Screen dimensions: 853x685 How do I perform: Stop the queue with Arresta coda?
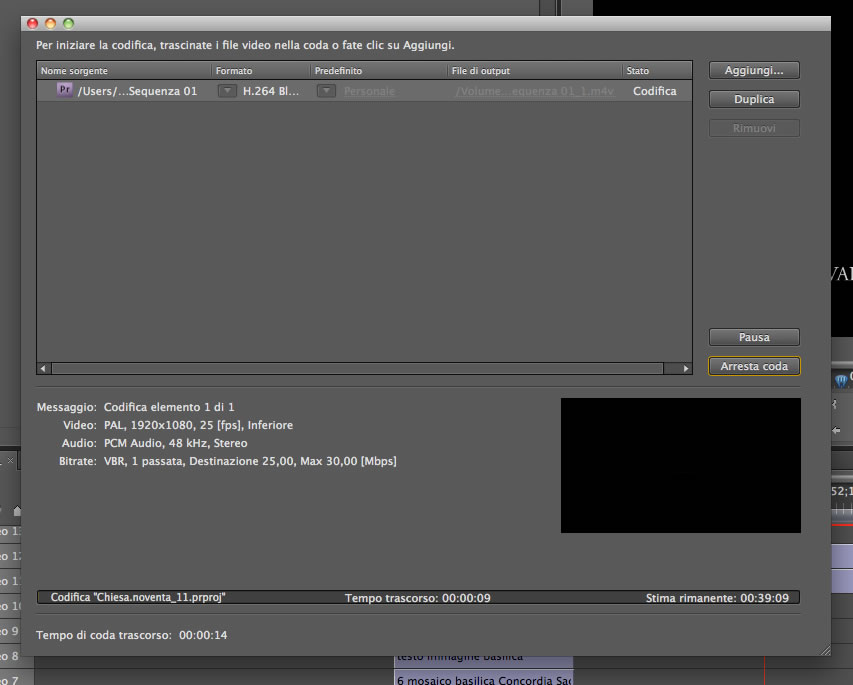[x=754, y=366]
